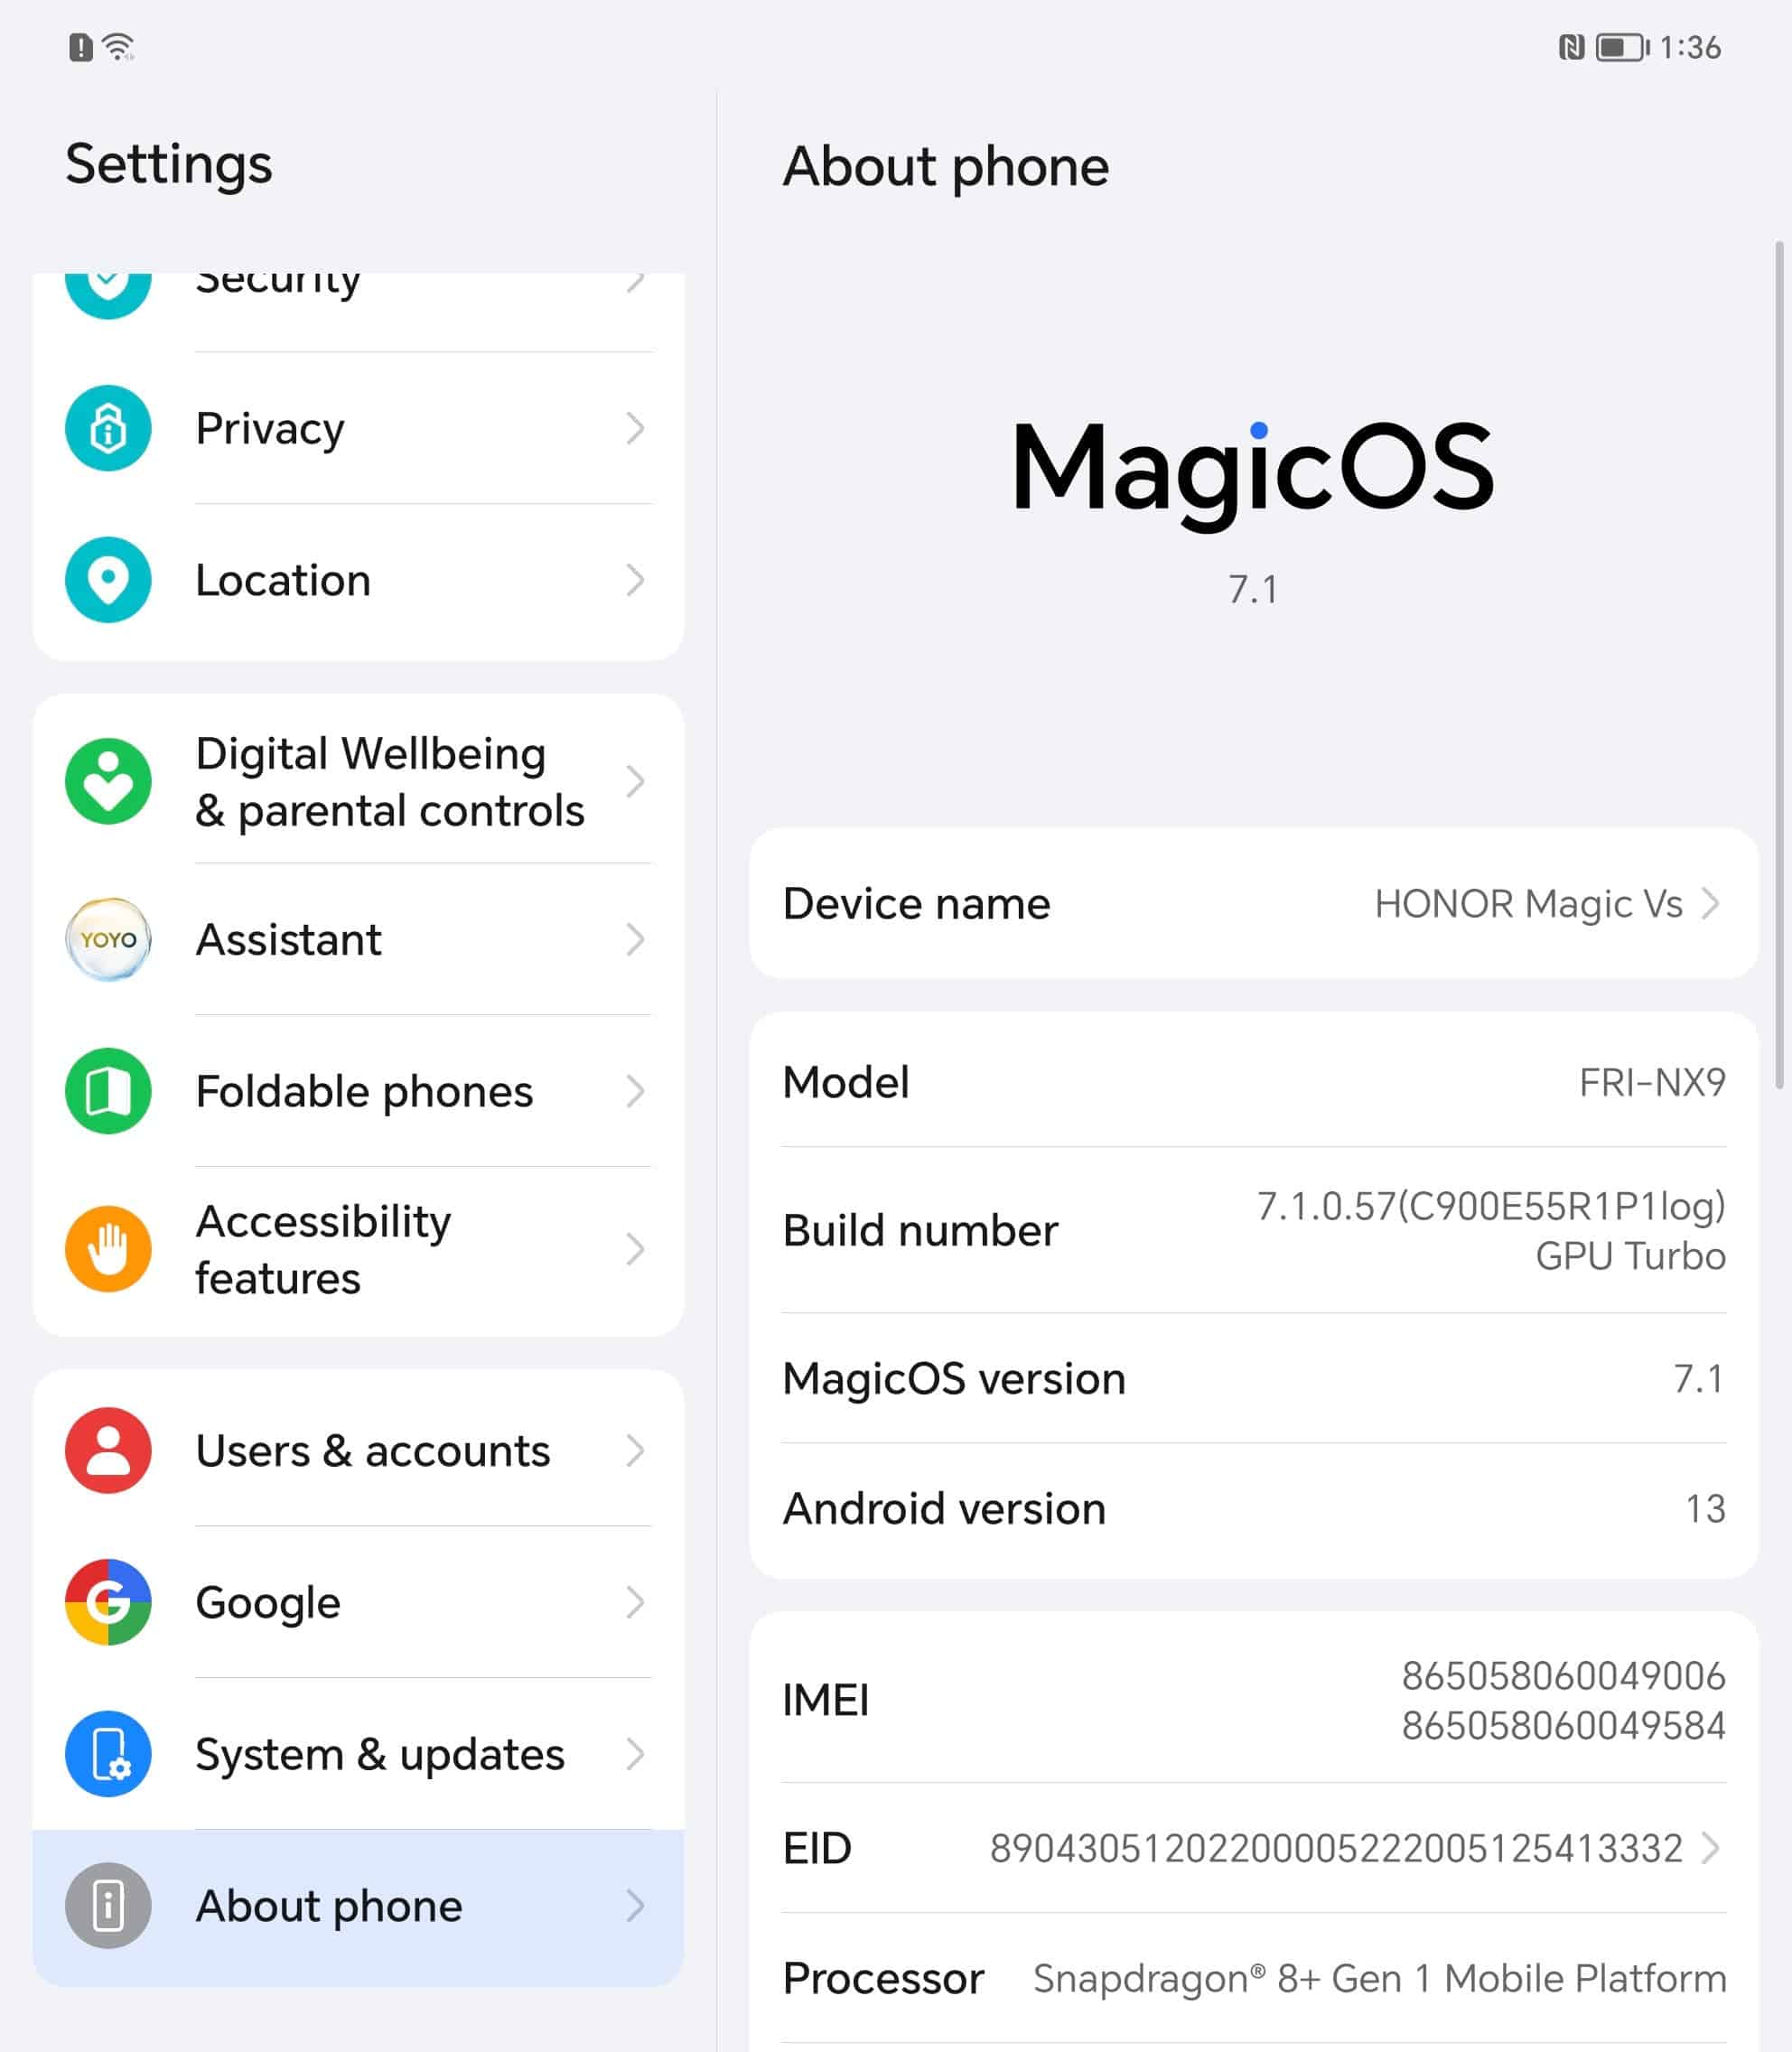Toggle Wi-Fi status icon
Image resolution: width=1792 pixels, height=2052 pixels.
pos(126,43)
